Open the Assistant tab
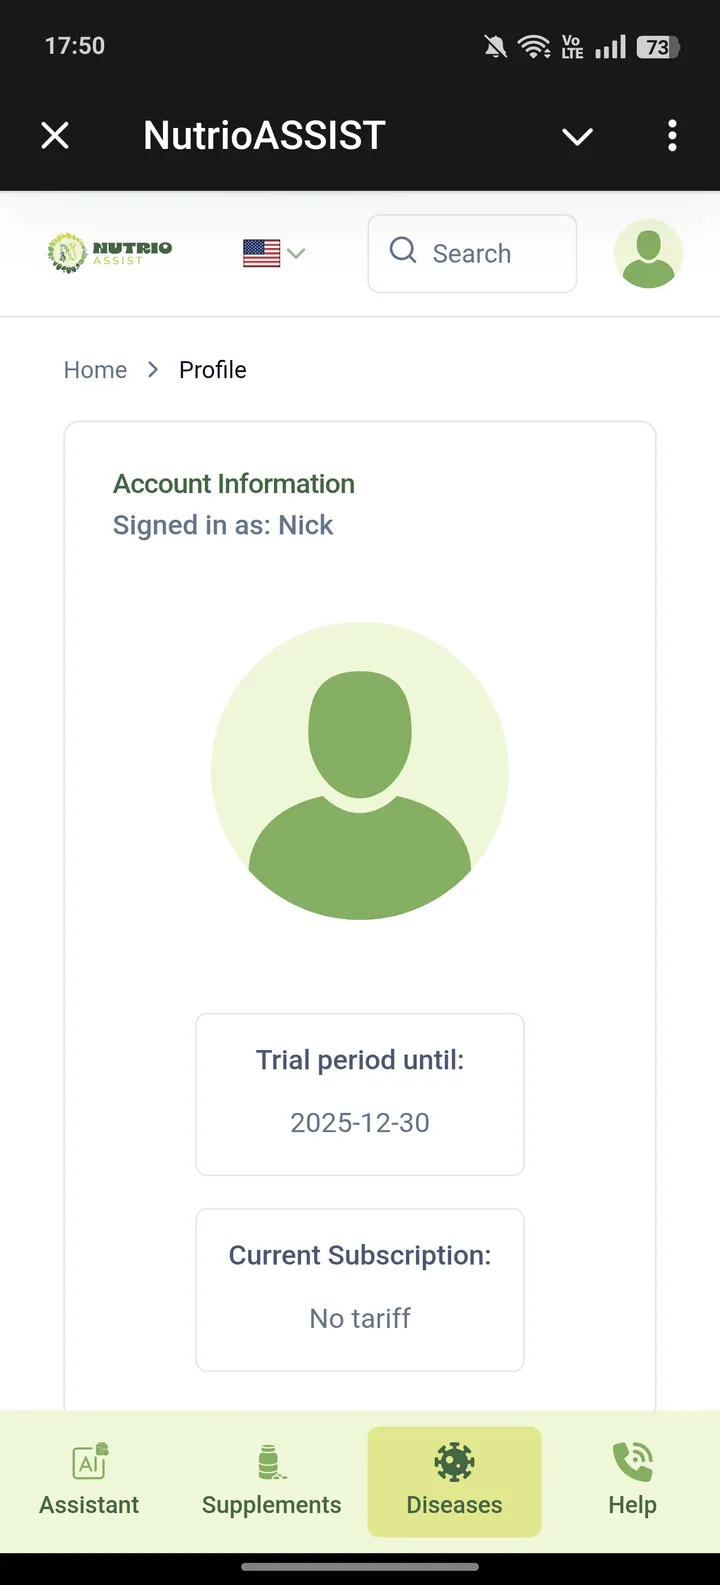Screen dimensions: 720x1585 pos(89,1481)
